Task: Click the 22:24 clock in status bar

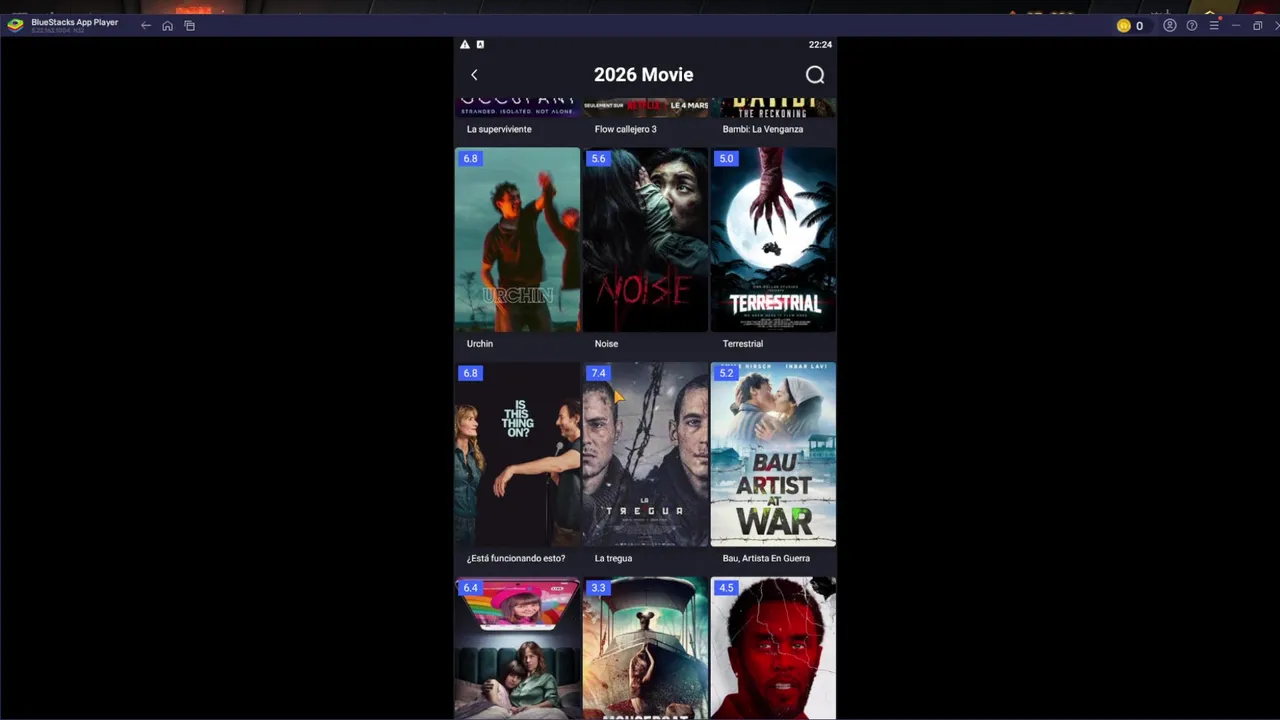Action: (x=820, y=44)
